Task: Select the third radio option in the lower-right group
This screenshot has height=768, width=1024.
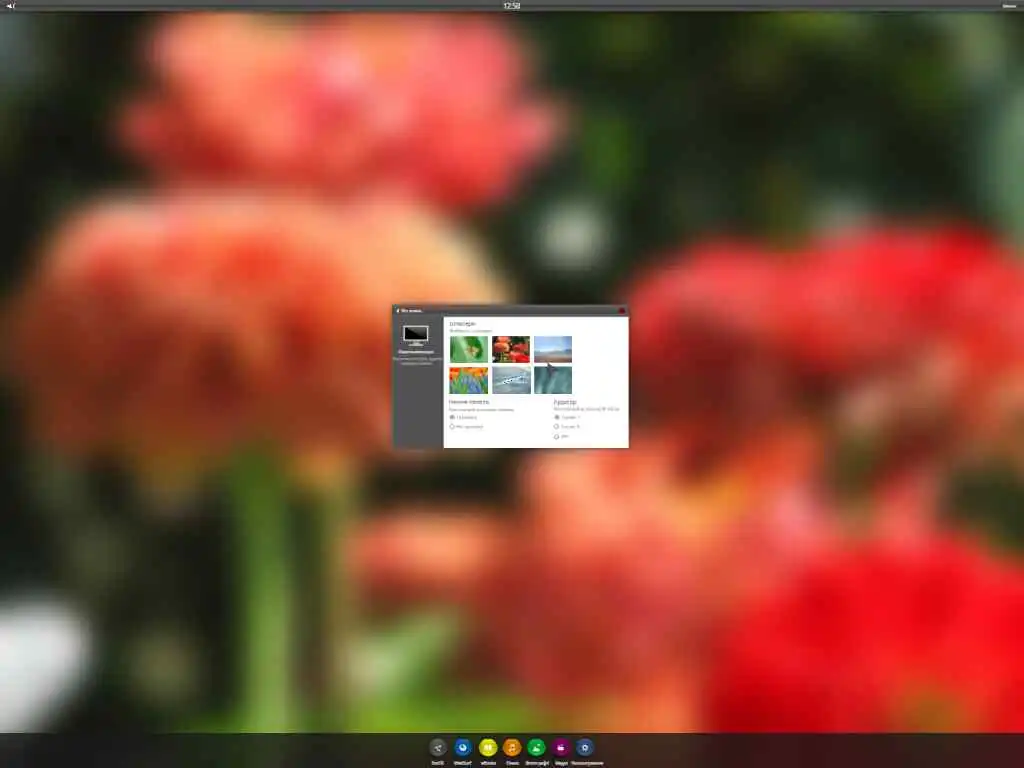Action: pos(557,436)
